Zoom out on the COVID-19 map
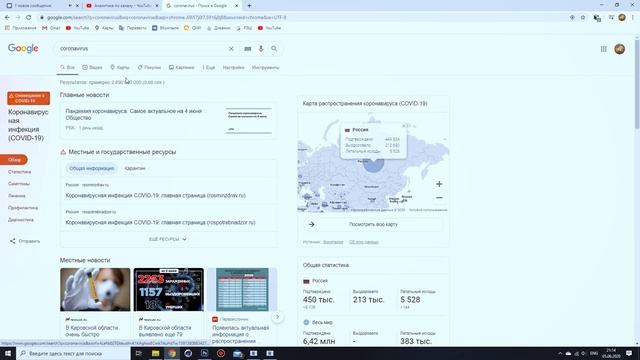The image size is (640, 360). coord(439,198)
